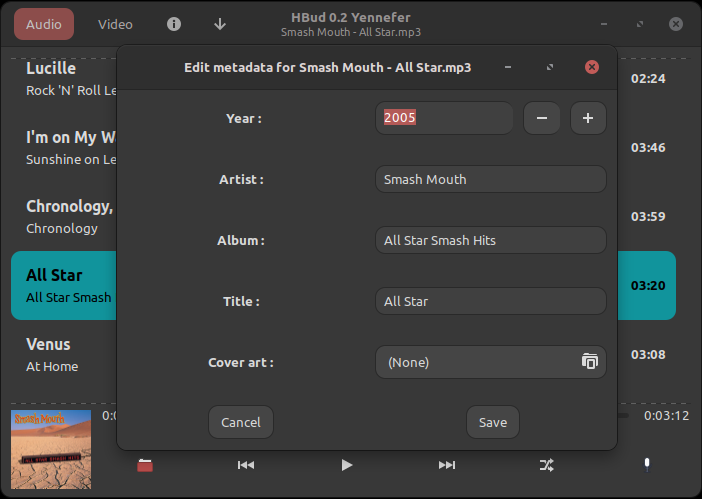
Task: Select the Chronology track in playlist
Action: click(x=64, y=217)
